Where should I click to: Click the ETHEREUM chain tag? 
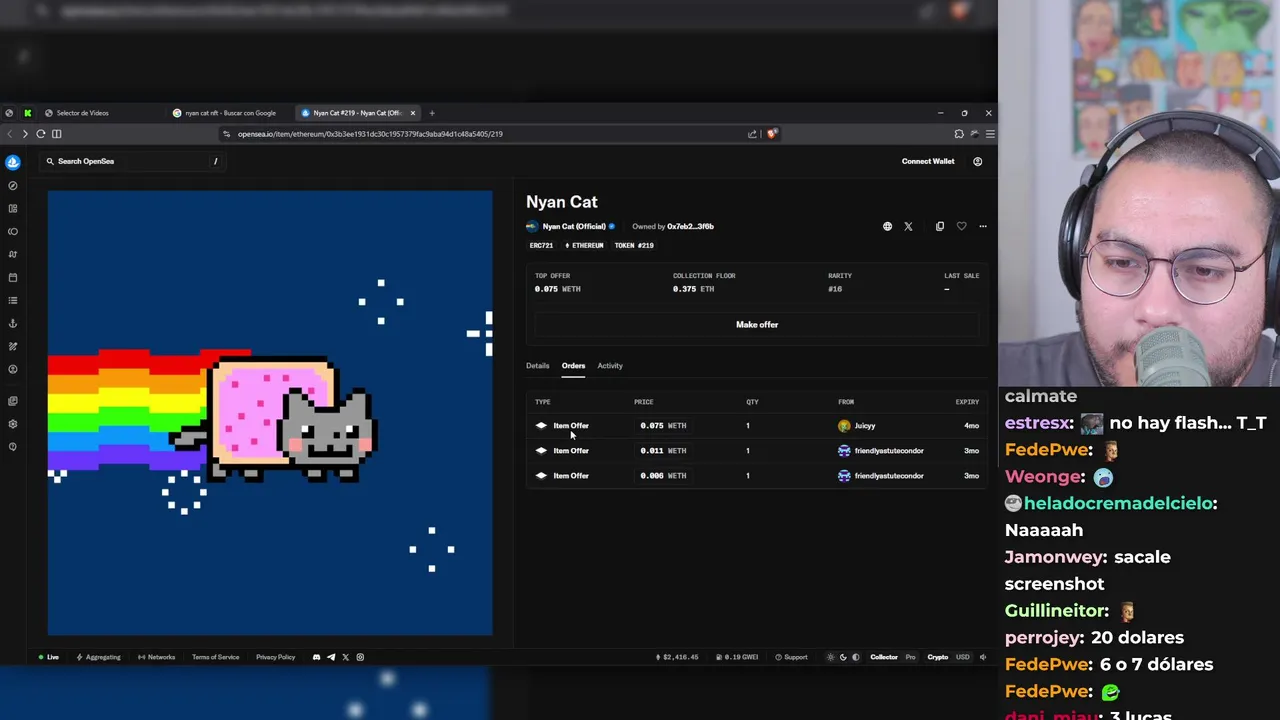click(x=584, y=246)
